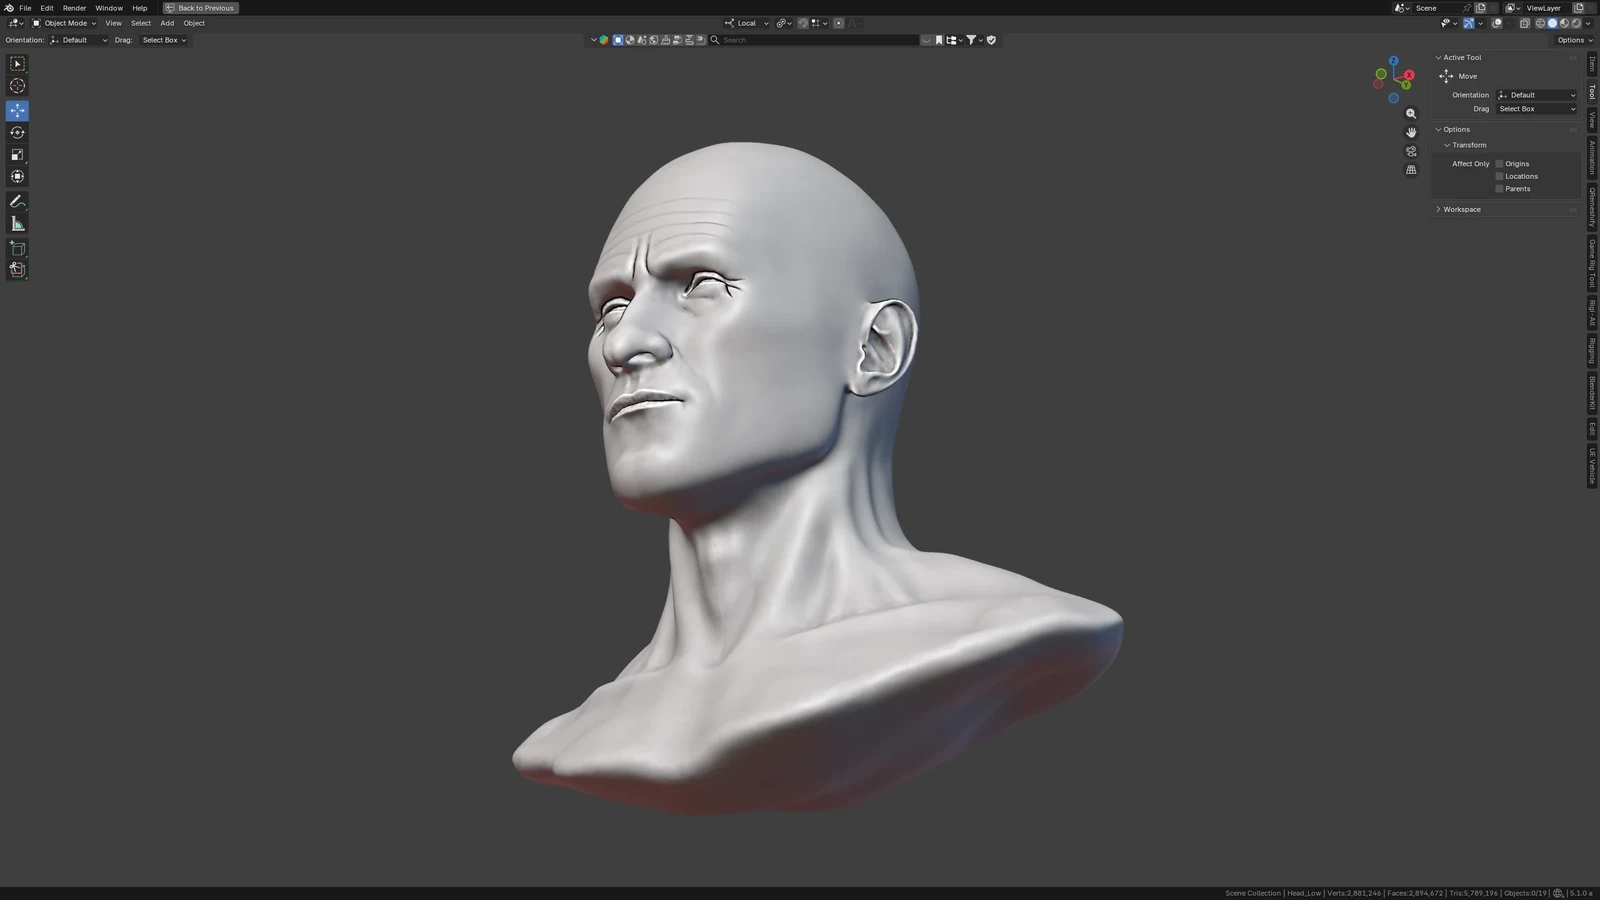Open the Window menu

[x=109, y=8]
